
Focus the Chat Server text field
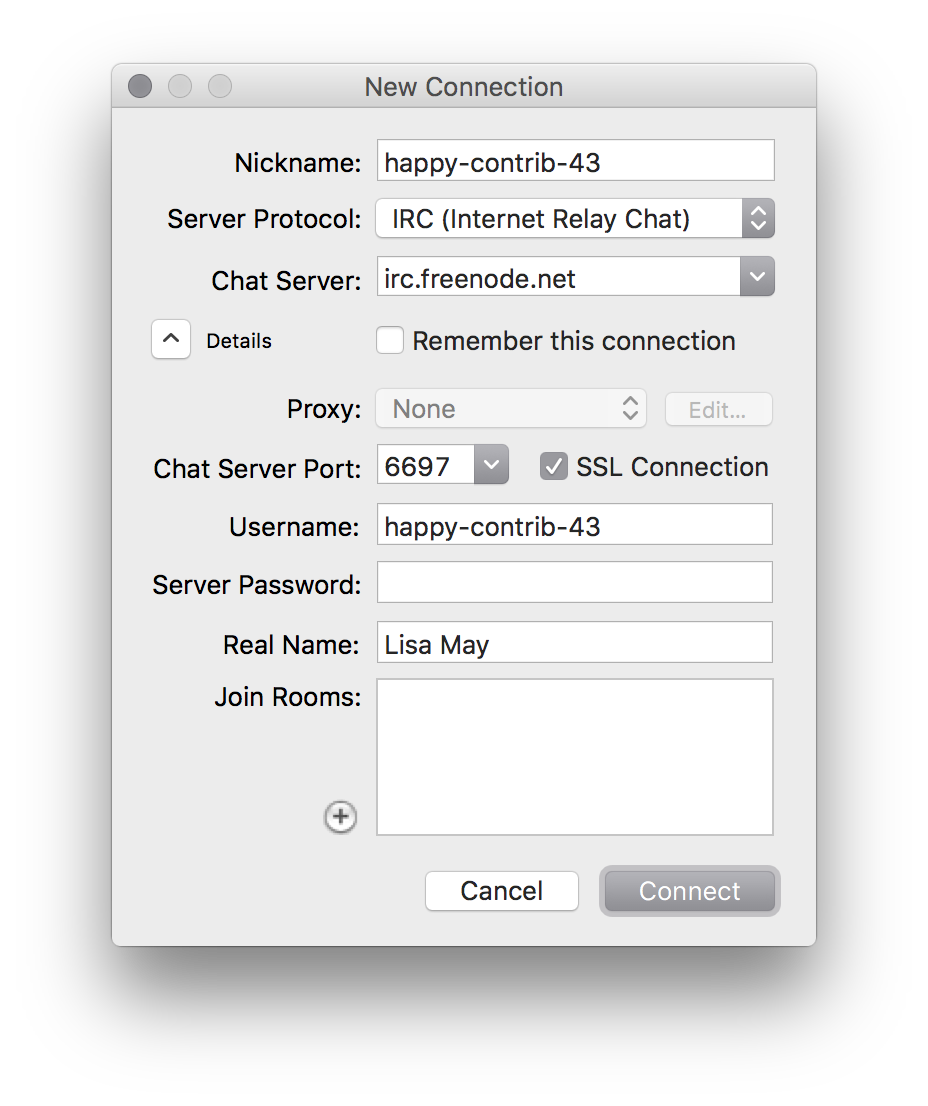point(558,278)
